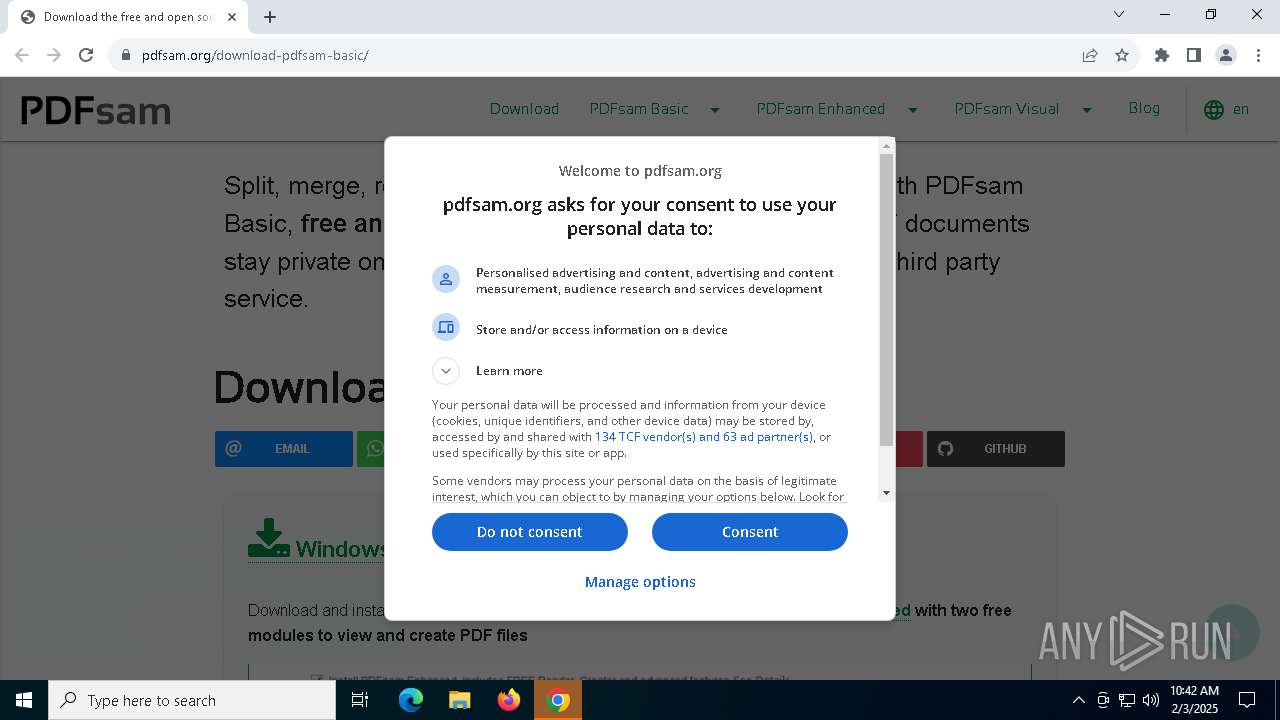
Task: Click the taskbar search box
Action: pyautogui.click(x=192, y=700)
